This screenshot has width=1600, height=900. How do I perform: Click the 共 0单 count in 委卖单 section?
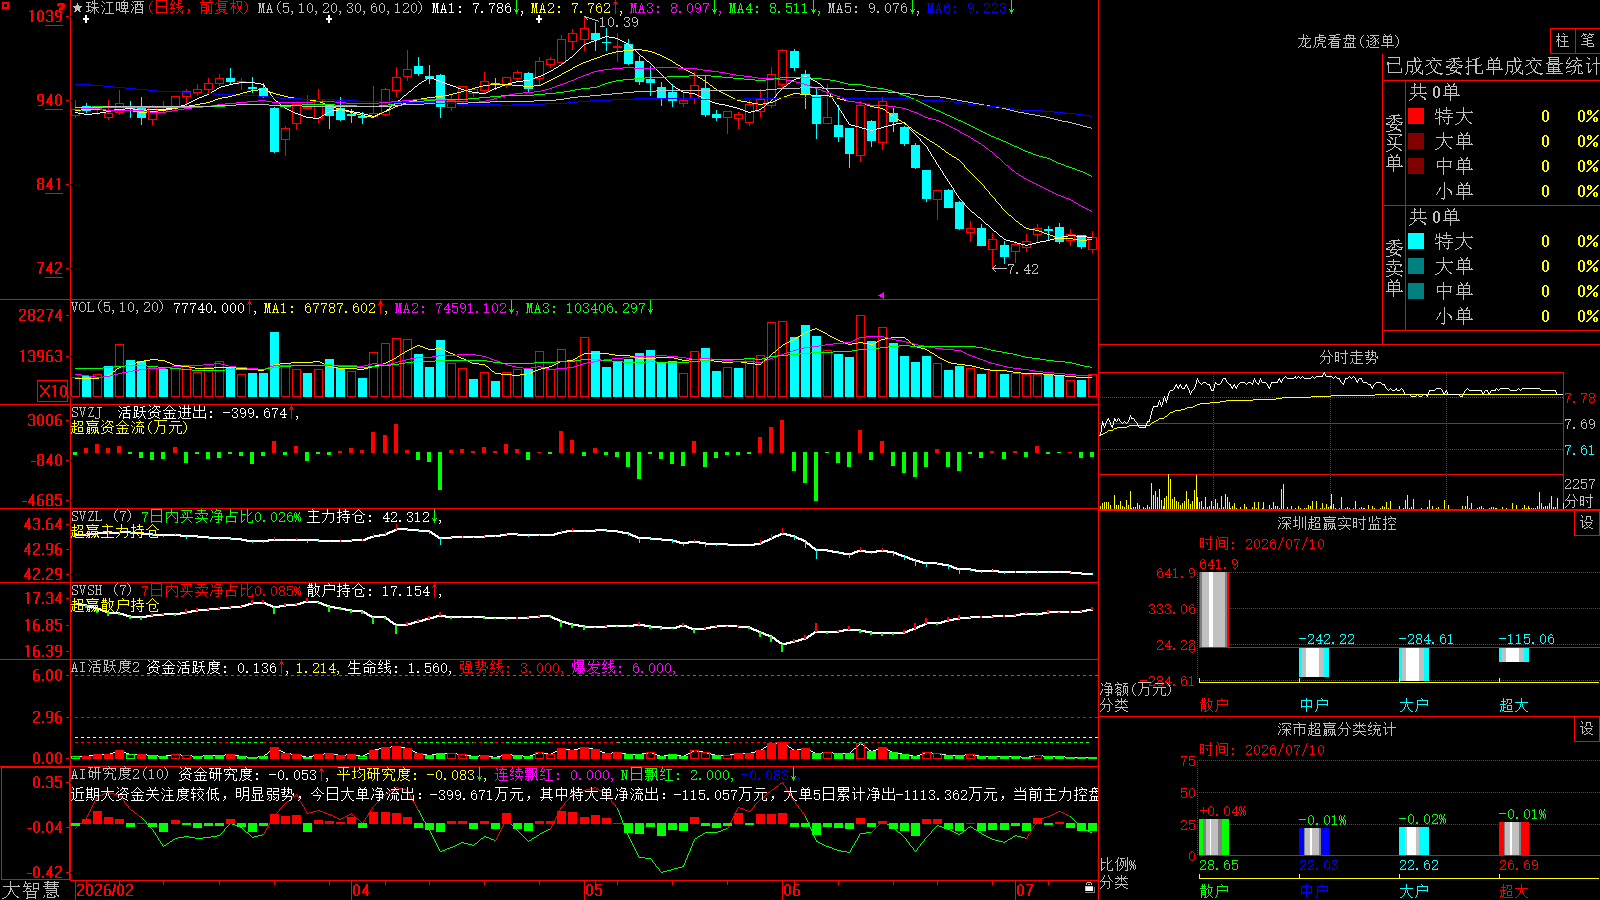point(1434,216)
